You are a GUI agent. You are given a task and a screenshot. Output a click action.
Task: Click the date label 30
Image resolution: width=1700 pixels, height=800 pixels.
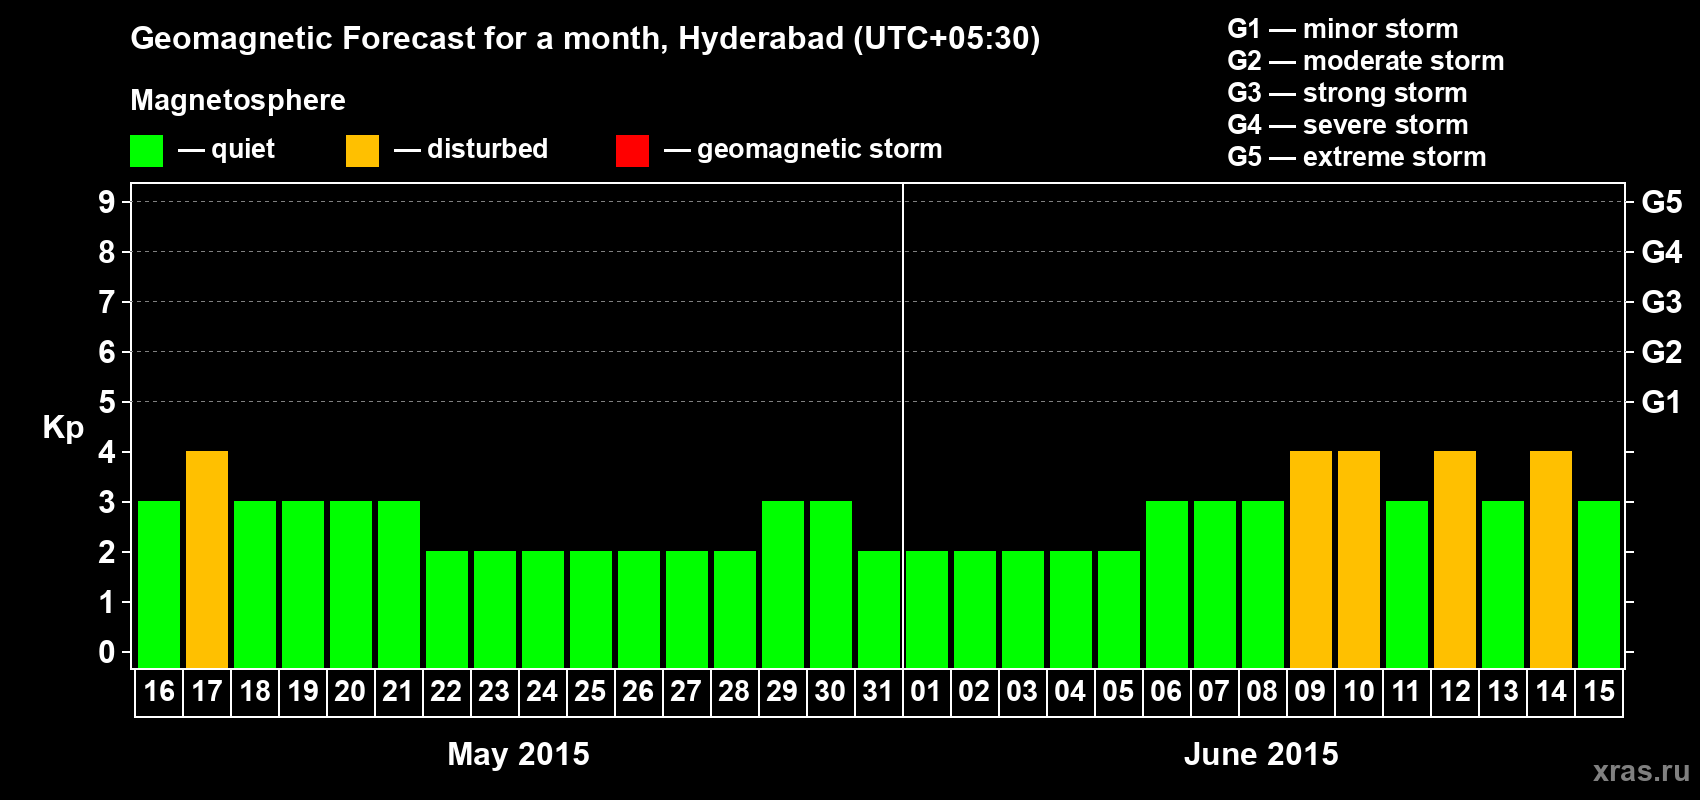pyautogui.click(x=830, y=691)
